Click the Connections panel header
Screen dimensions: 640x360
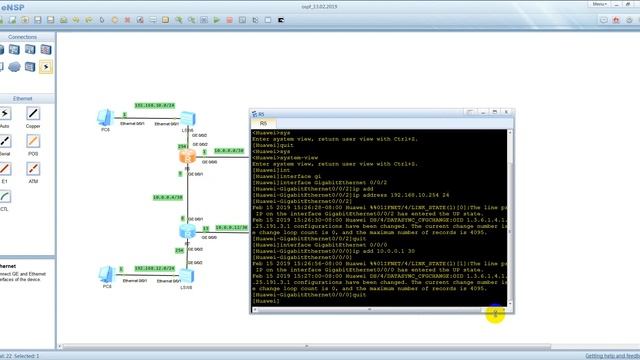[22, 37]
